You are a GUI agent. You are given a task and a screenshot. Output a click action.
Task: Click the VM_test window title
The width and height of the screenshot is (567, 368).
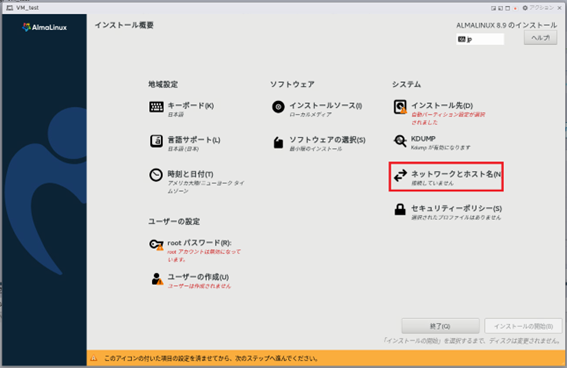click(x=27, y=8)
